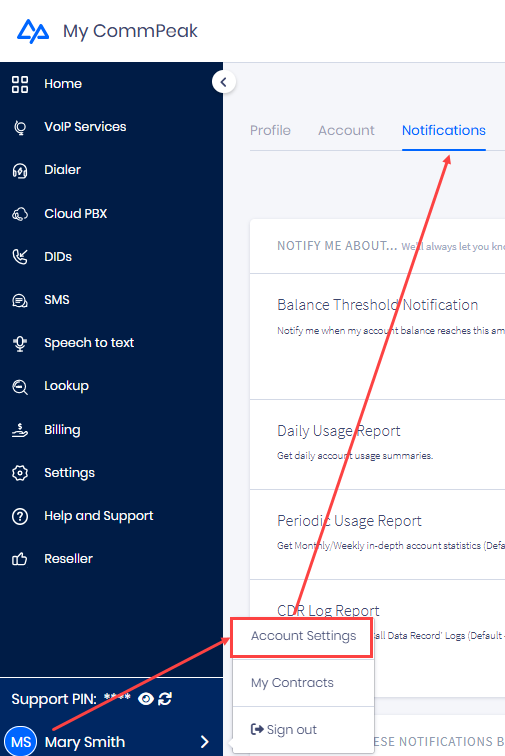The height and width of the screenshot is (756, 505).
Task: Click the Help and Support question icon
Action: [x=20, y=516]
